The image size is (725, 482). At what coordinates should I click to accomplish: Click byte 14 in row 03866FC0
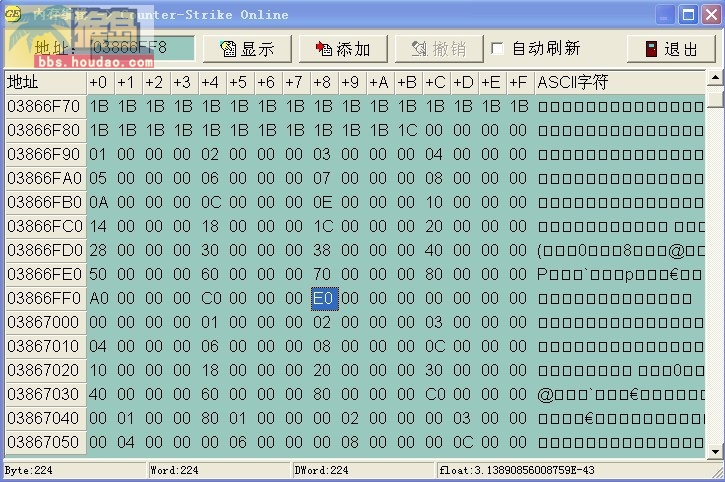coord(98,227)
